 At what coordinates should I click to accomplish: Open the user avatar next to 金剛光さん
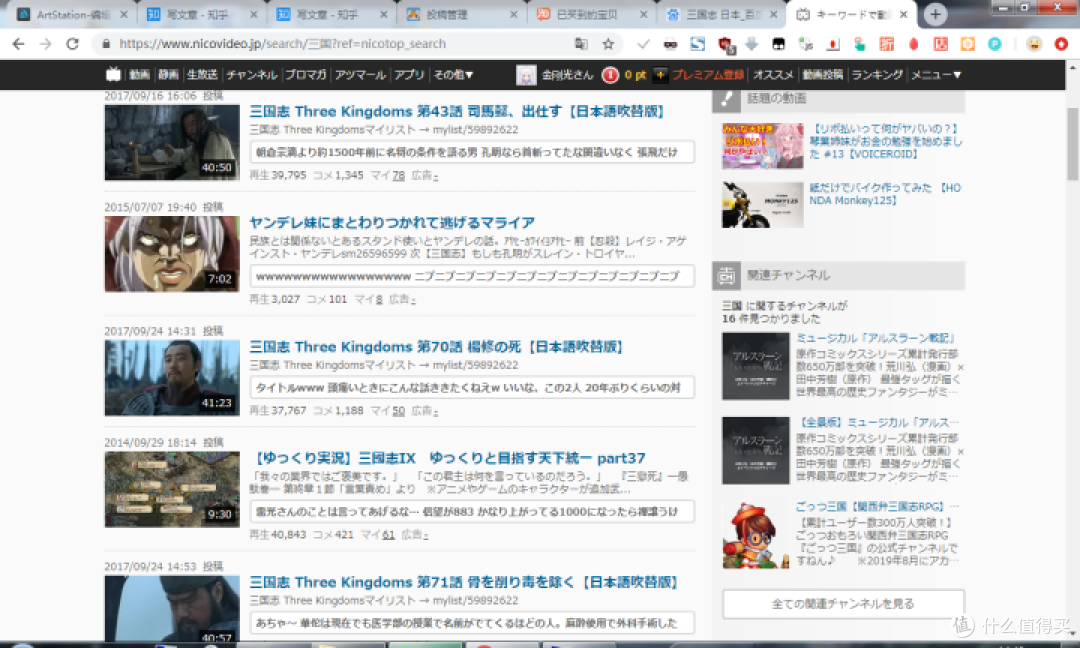[x=526, y=75]
